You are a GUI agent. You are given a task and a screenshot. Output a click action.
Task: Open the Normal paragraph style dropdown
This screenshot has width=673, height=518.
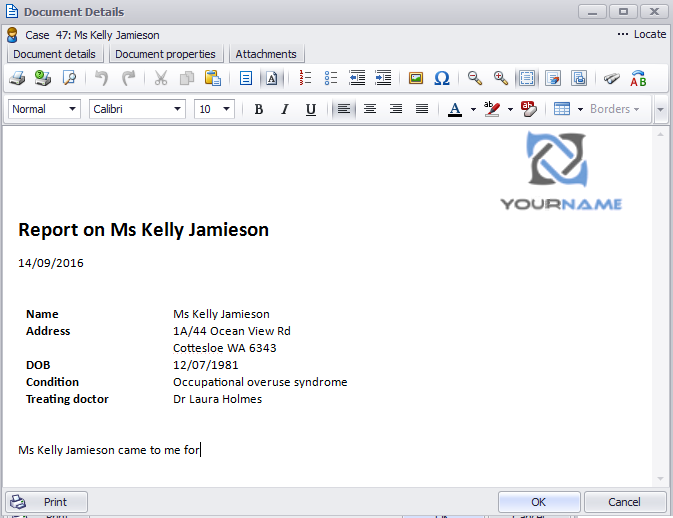coord(73,109)
